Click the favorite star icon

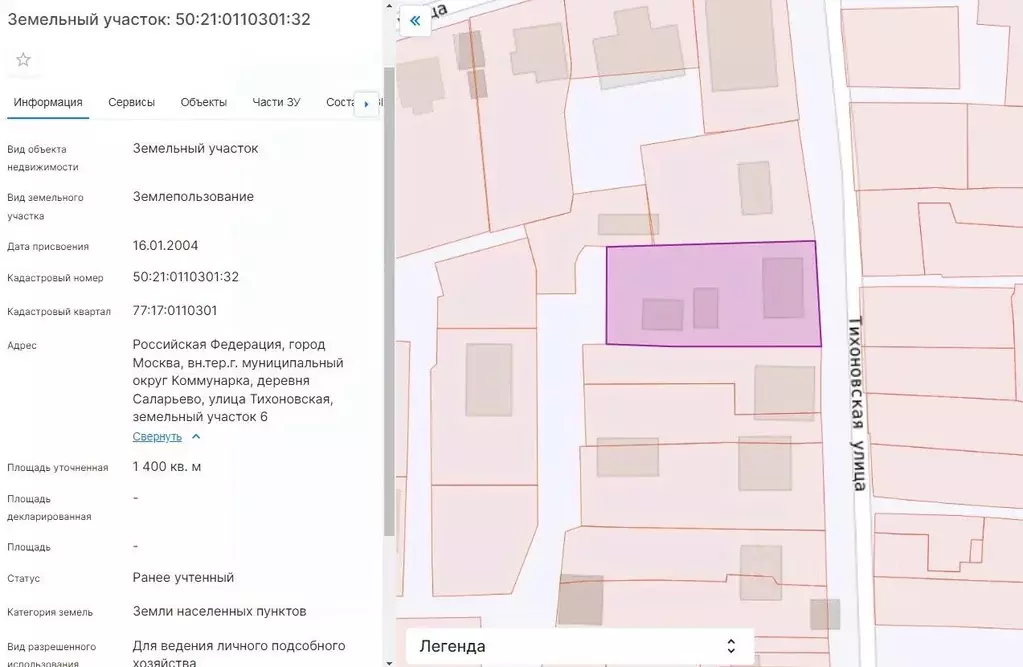pyautogui.click(x=23, y=60)
